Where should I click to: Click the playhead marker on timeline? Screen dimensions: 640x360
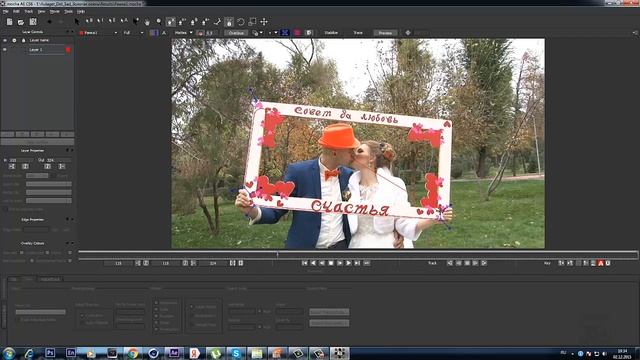coord(277,255)
